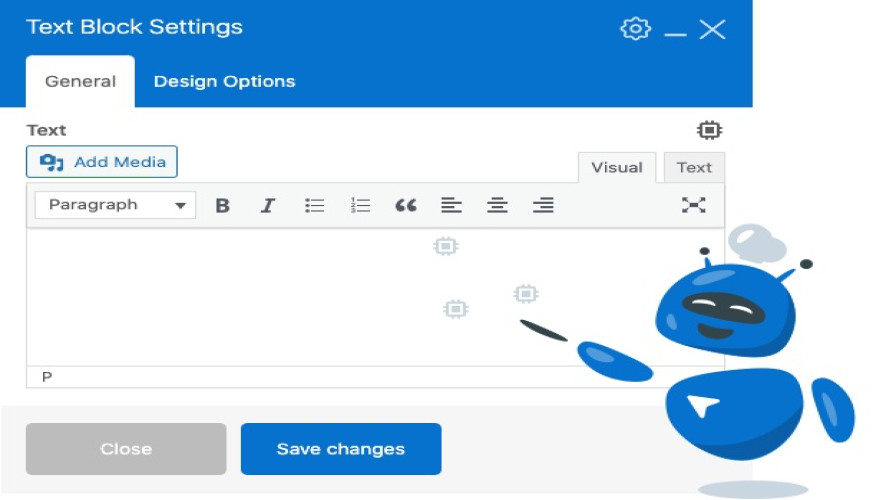
Task: Switch editor to Visual mode
Action: [x=616, y=168]
